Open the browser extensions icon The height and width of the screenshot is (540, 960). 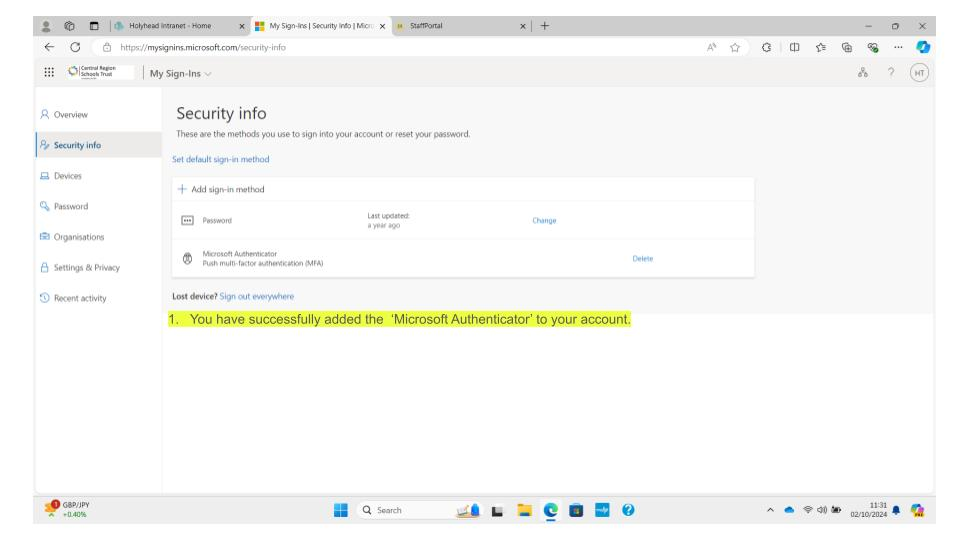click(767, 47)
